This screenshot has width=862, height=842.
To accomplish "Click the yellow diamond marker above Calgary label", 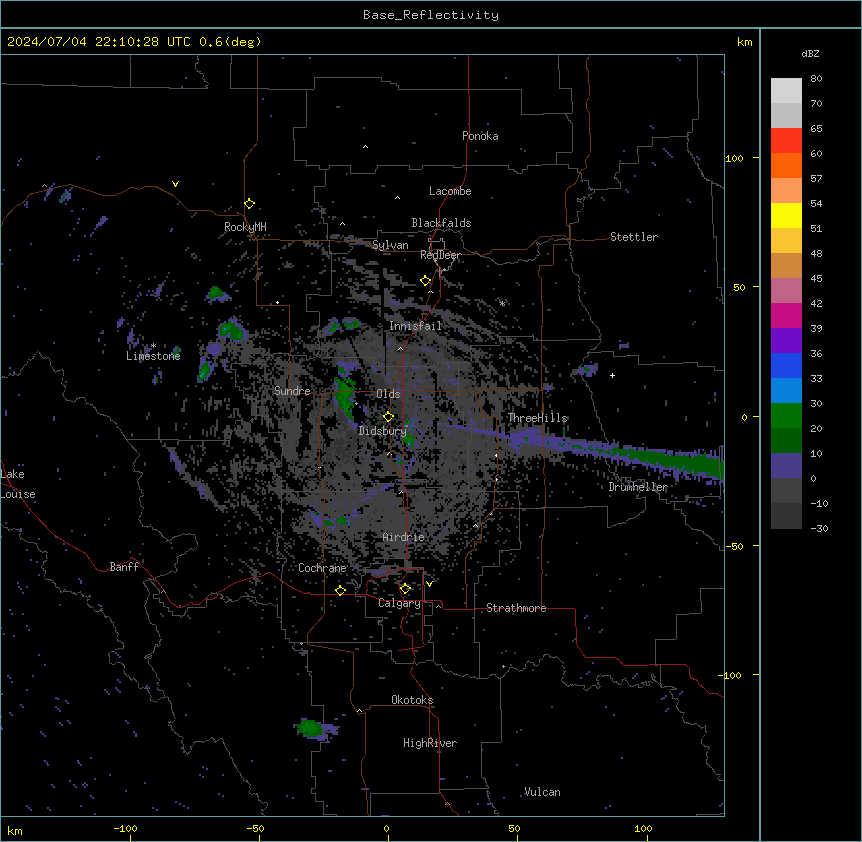I will coord(405,589).
